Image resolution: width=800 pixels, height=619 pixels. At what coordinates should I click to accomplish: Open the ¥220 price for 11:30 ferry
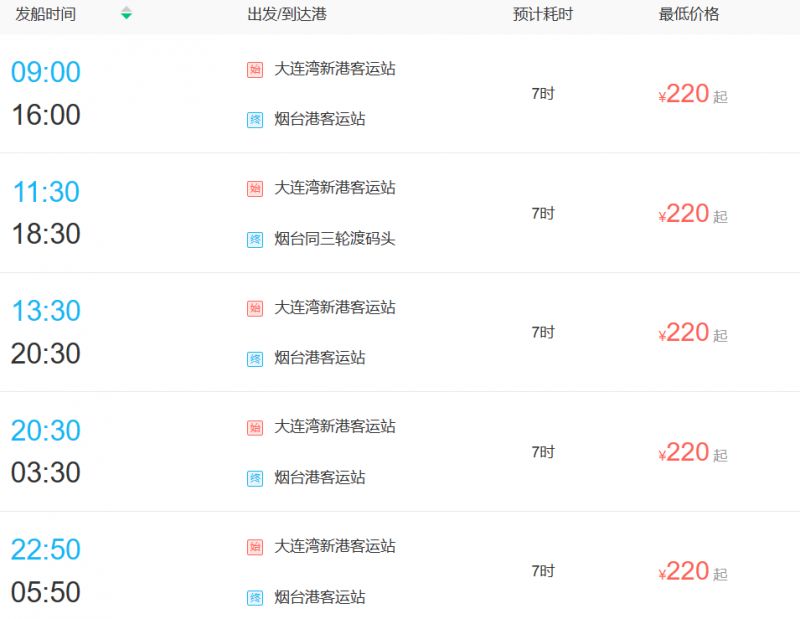click(693, 213)
